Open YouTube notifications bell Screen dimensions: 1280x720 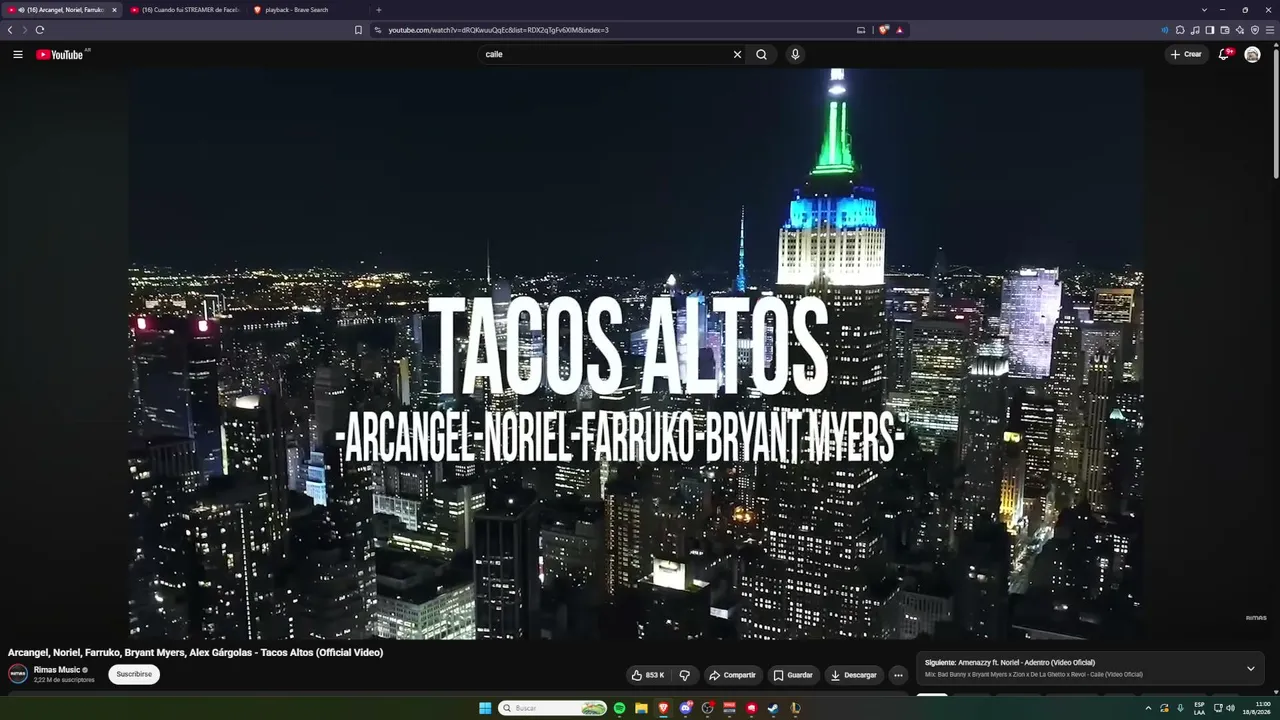(1223, 54)
